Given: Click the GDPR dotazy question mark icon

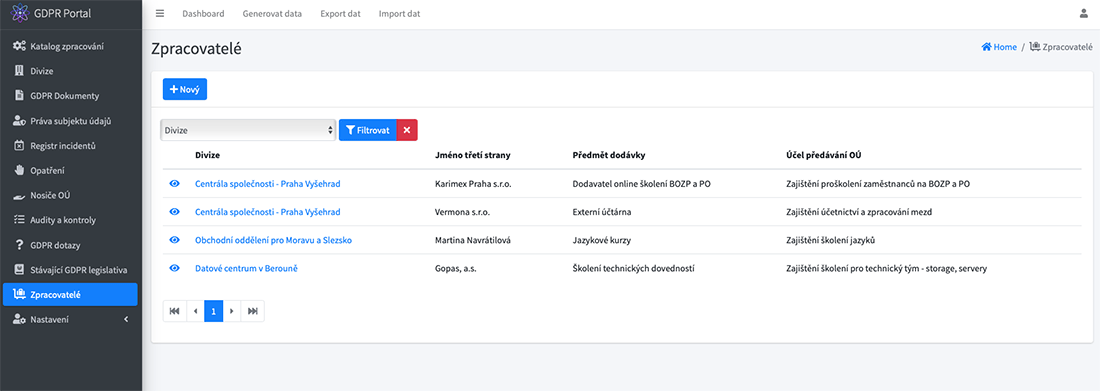Looking at the screenshot, I should point(20,245).
